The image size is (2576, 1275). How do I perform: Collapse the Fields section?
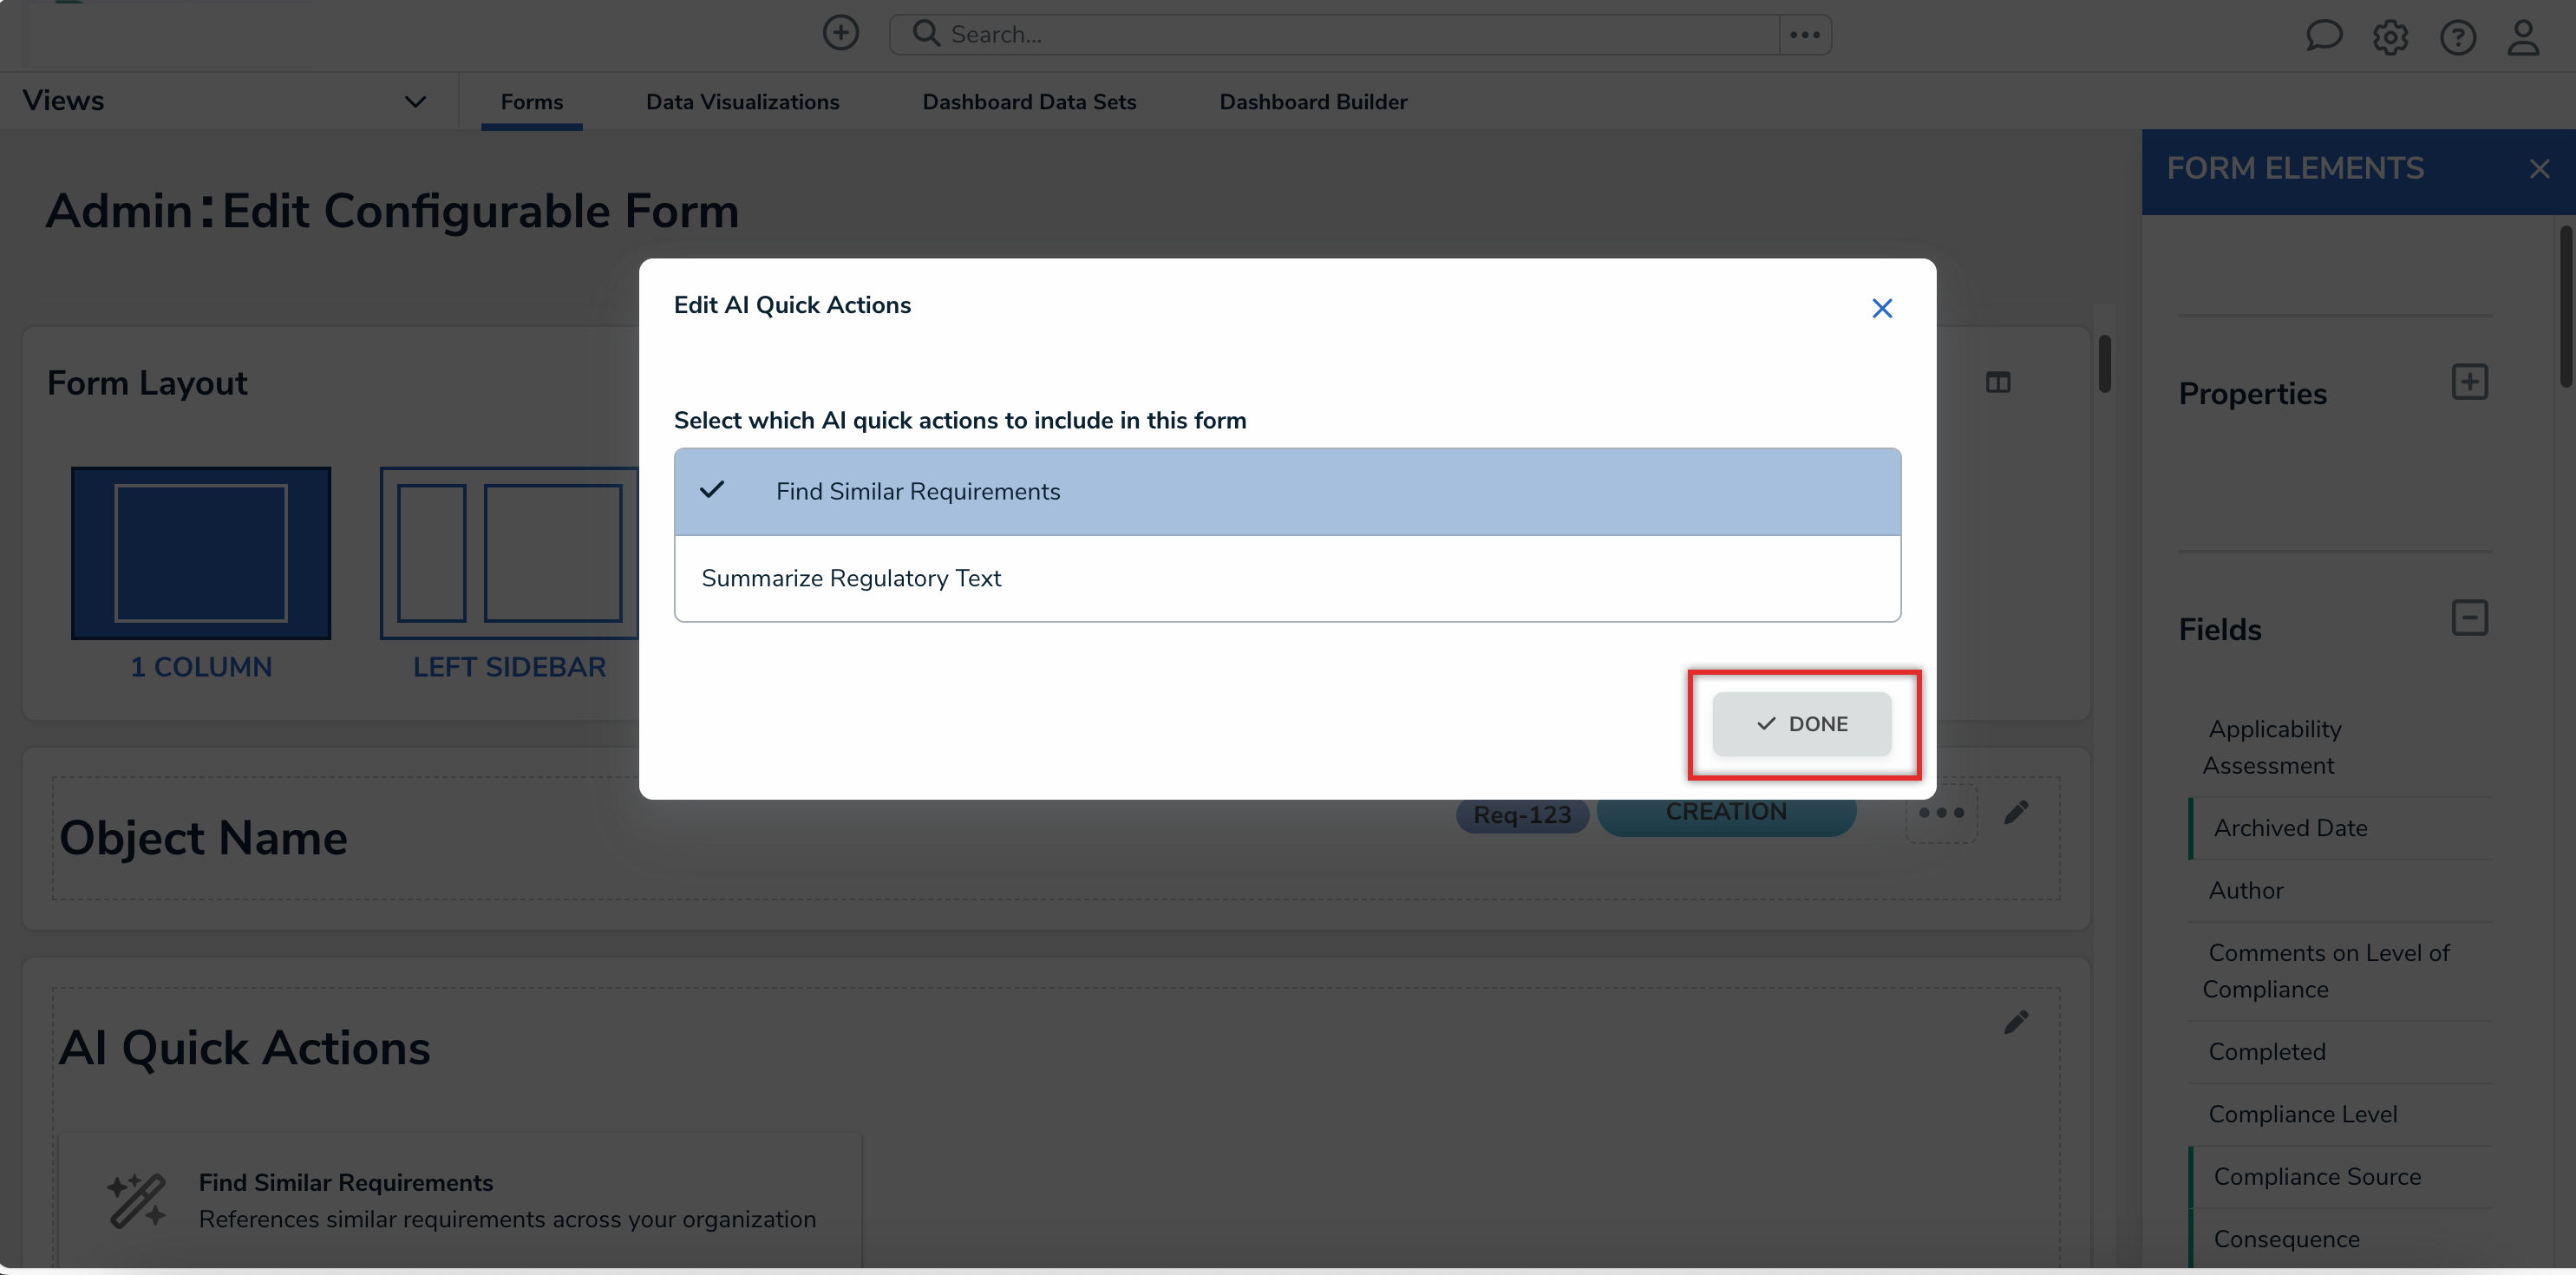click(x=2469, y=618)
